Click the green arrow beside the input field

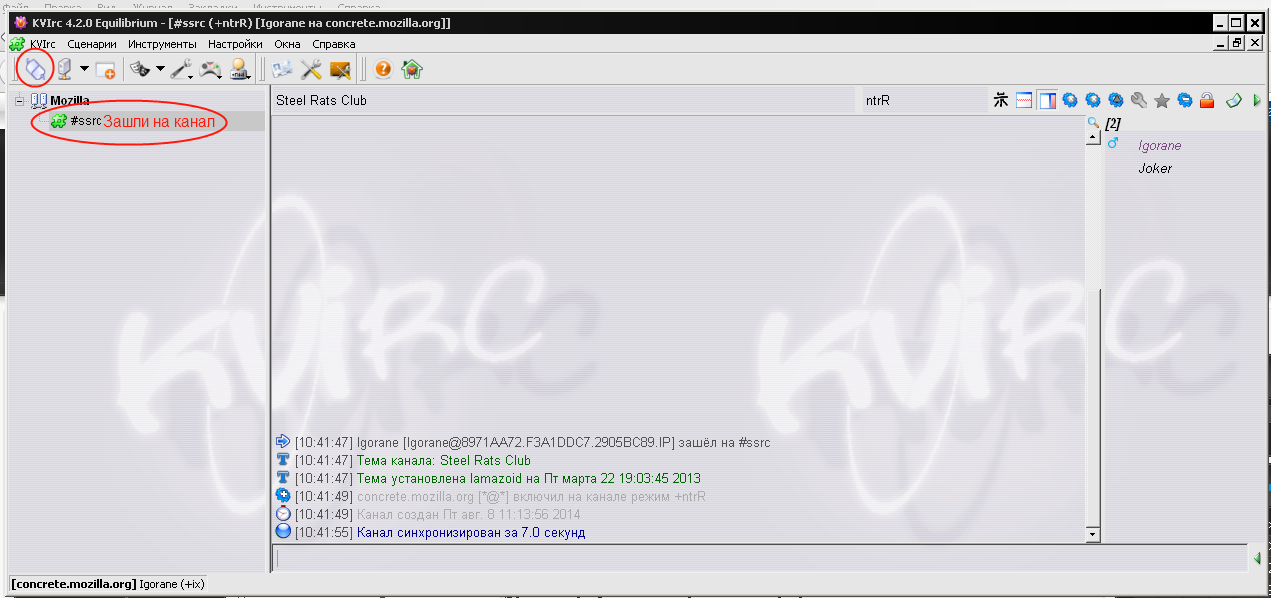click(x=1257, y=558)
